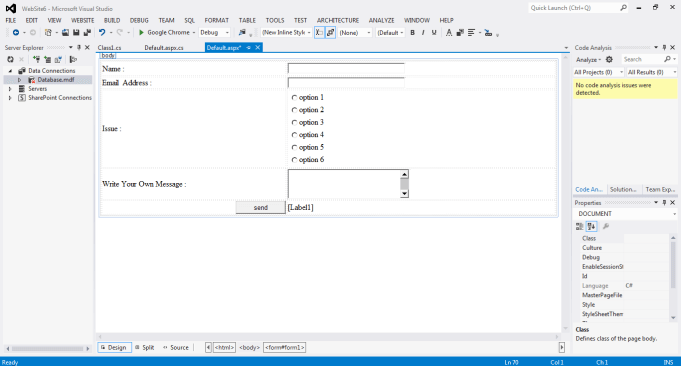Screen dimensions: 681x366
Task: Switch to the Team Explorer tab
Action: (x=660, y=189)
